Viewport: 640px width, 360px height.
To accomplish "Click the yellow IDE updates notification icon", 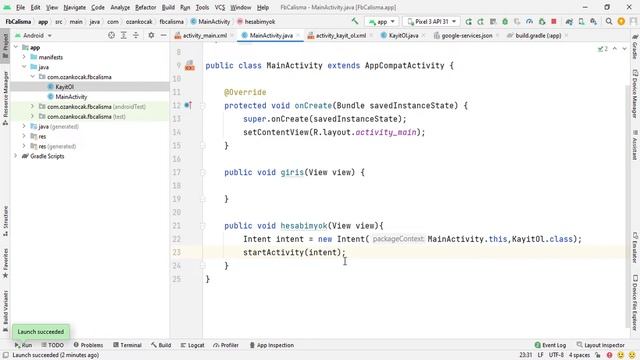I will pyautogui.click(x=621, y=22).
